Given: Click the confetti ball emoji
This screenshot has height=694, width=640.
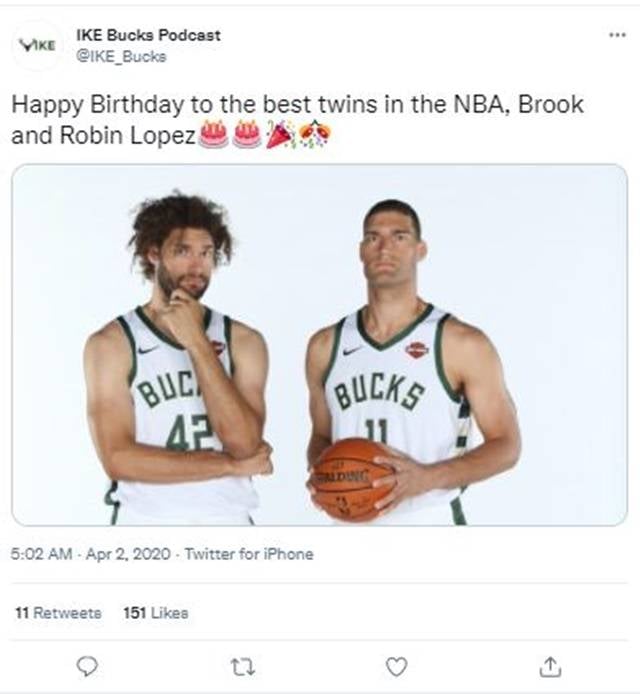Looking at the screenshot, I should [x=314, y=134].
